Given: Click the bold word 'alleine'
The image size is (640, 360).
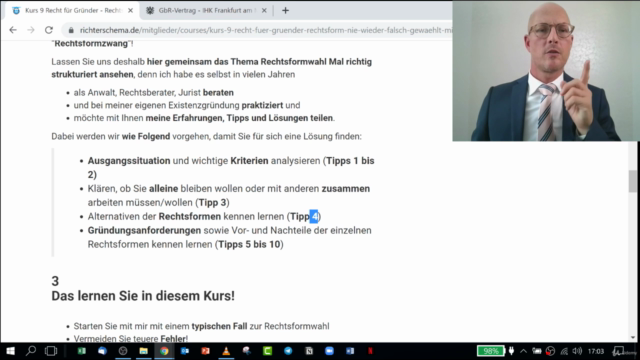Looking at the screenshot, I should click(x=163, y=189).
